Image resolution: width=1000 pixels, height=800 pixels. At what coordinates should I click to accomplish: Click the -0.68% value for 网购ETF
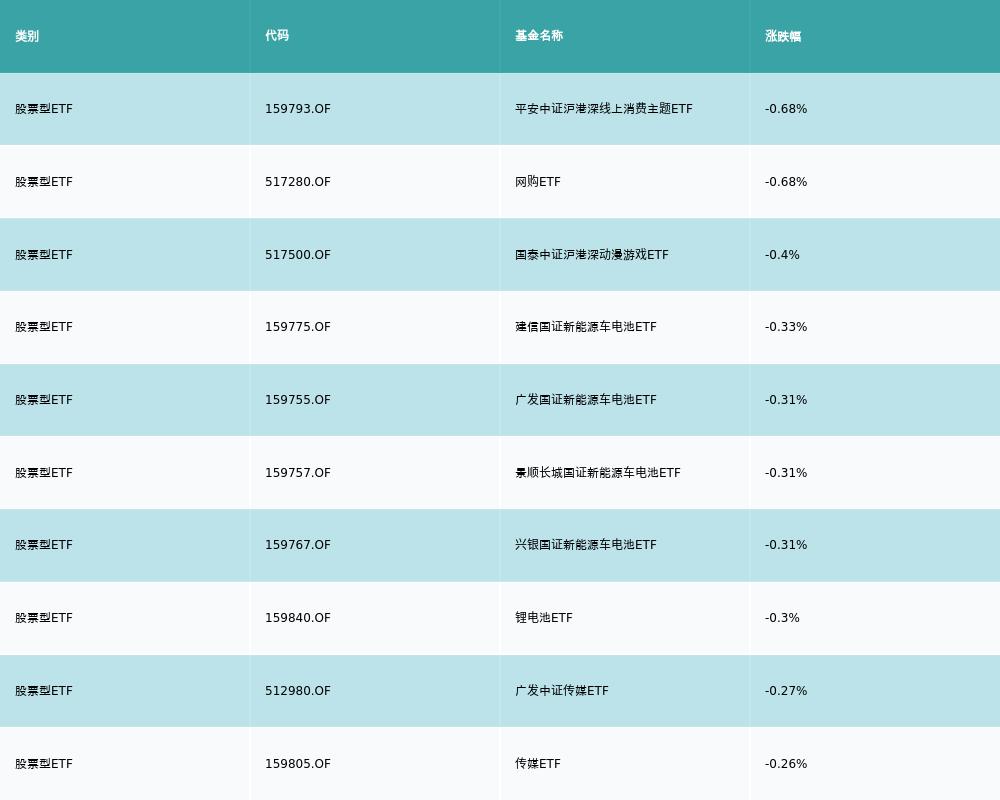point(786,182)
